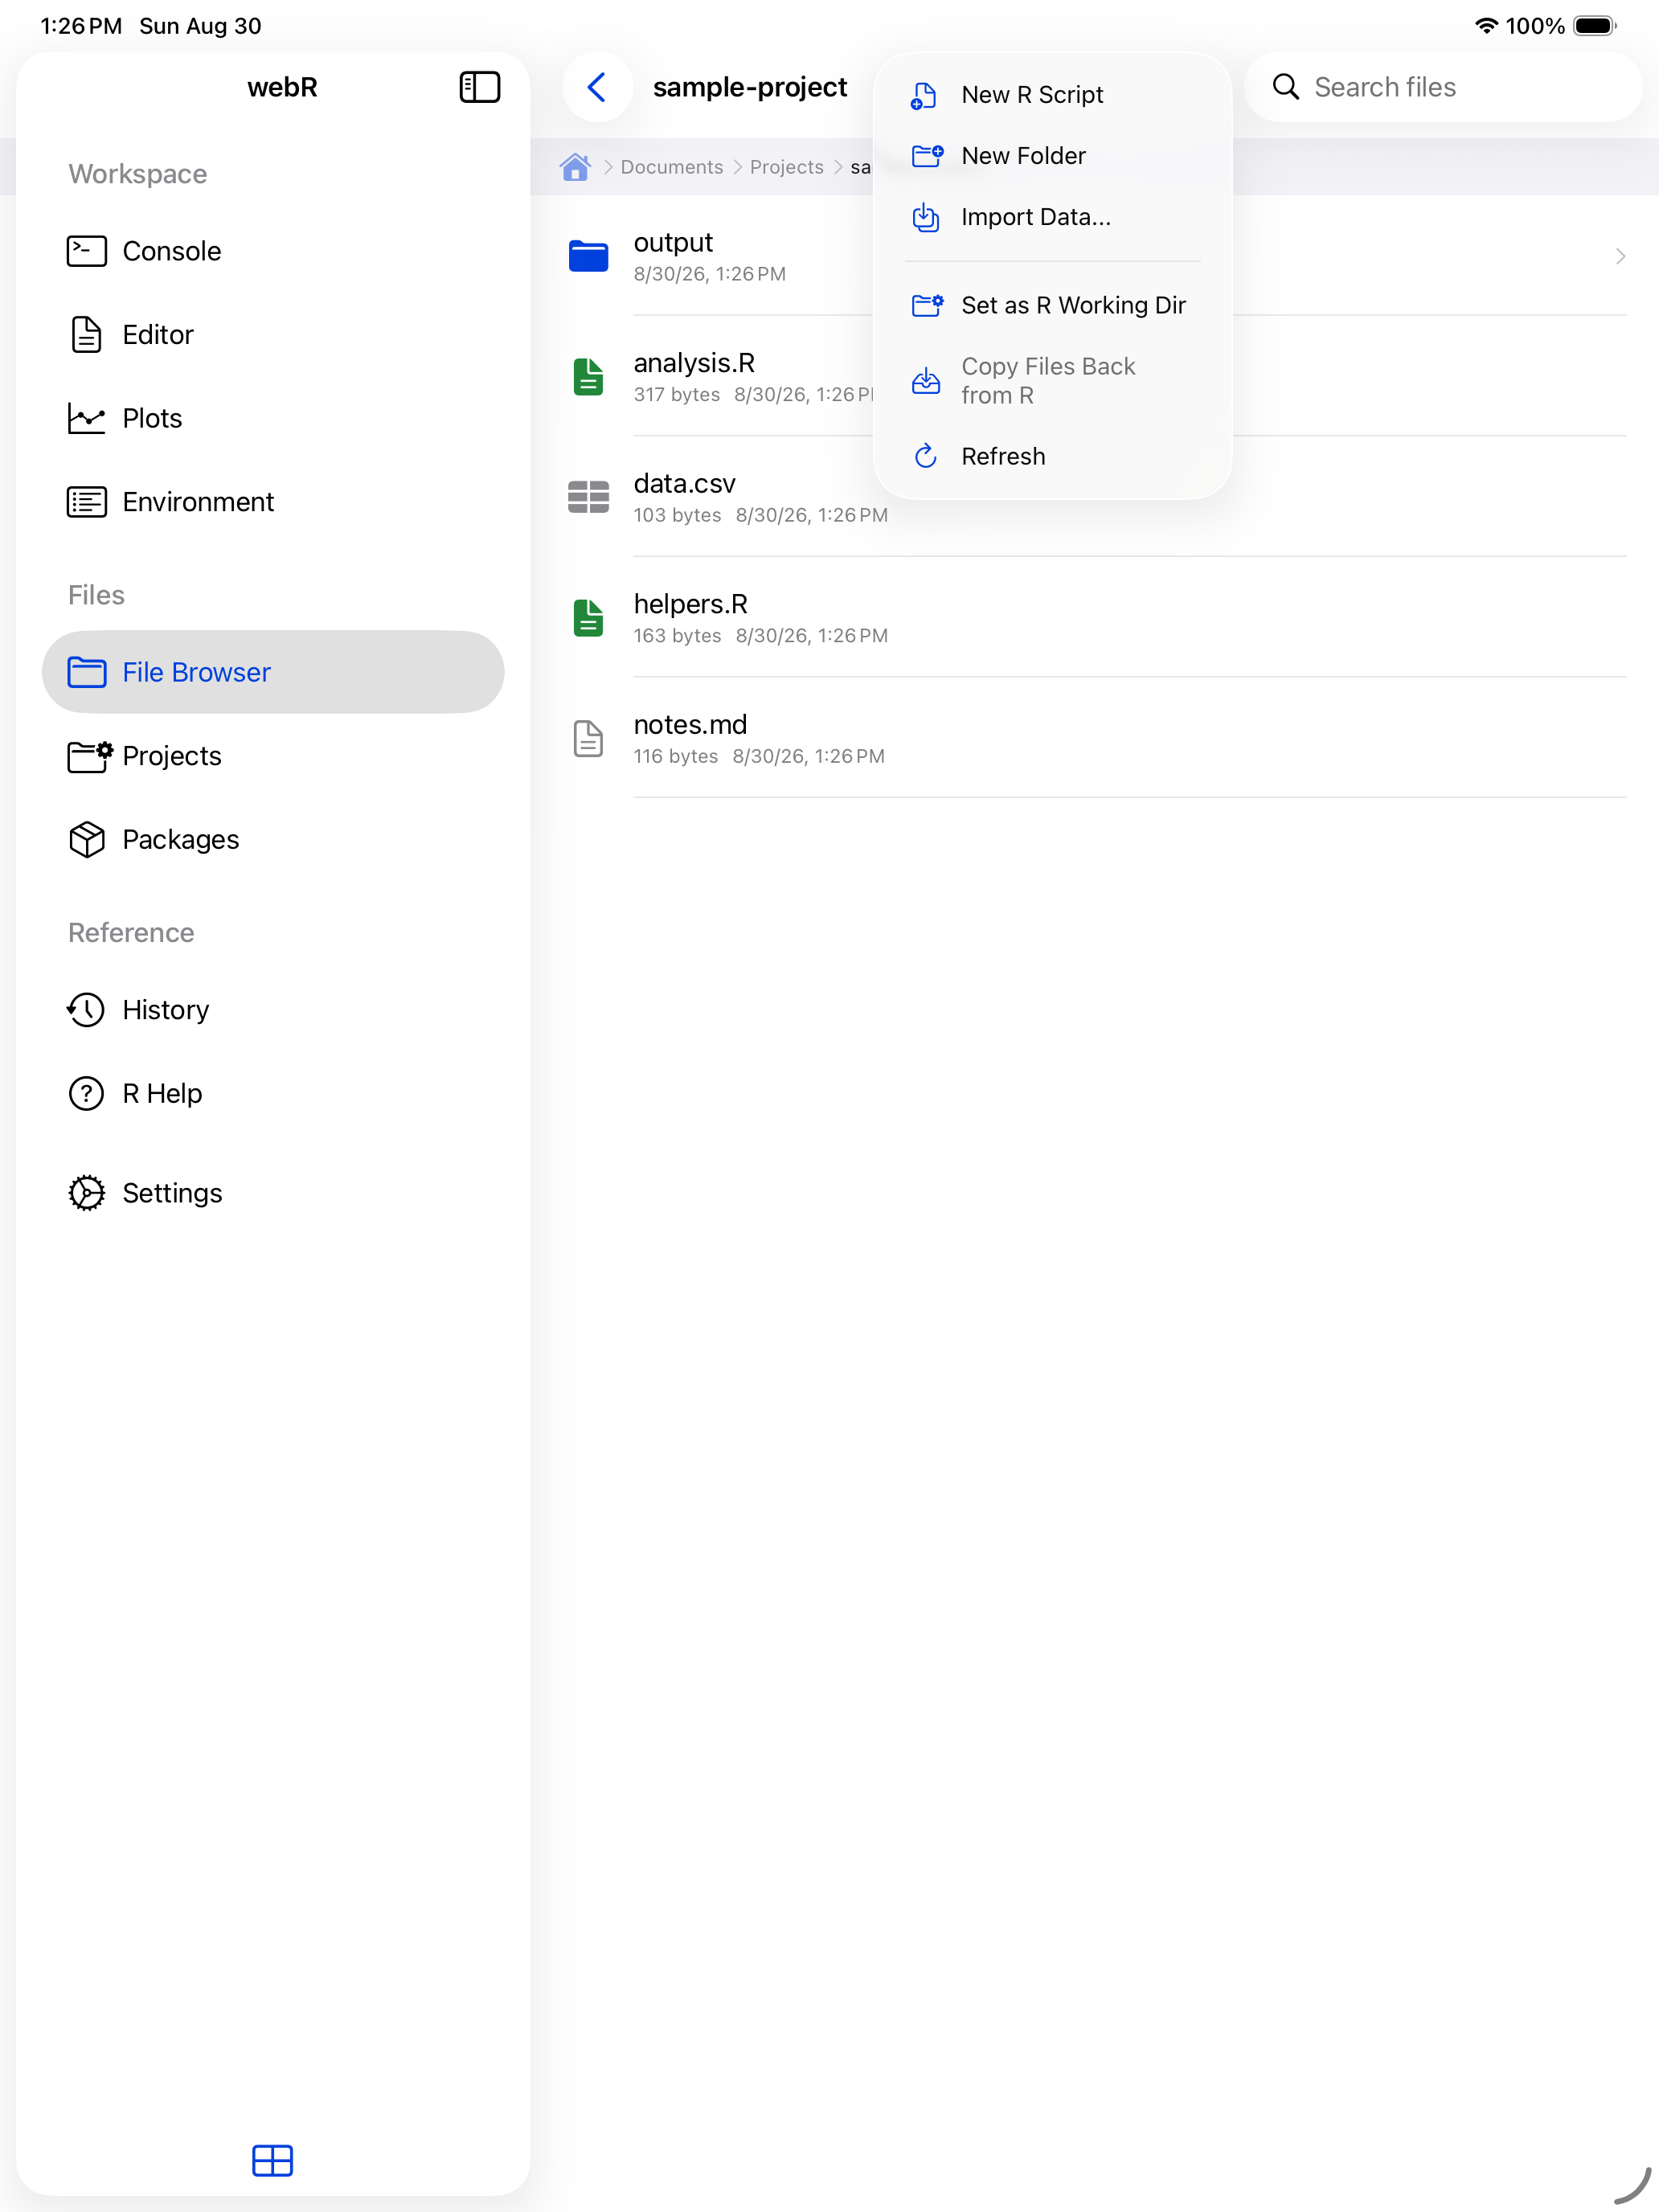1659x2212 pixels.
Task: Click the Settings gear icon
Action: pos(87,1193)
